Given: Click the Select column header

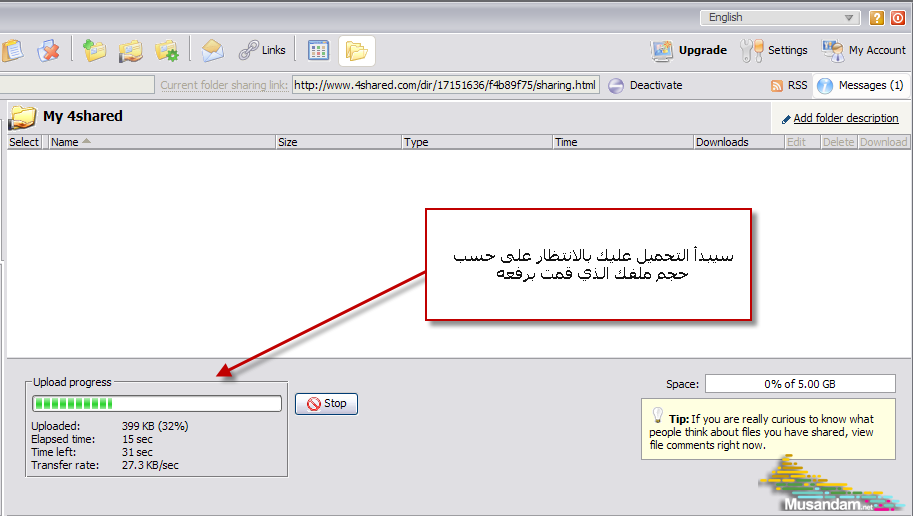Looking at the screenshot, I should [x=24, y=142].
